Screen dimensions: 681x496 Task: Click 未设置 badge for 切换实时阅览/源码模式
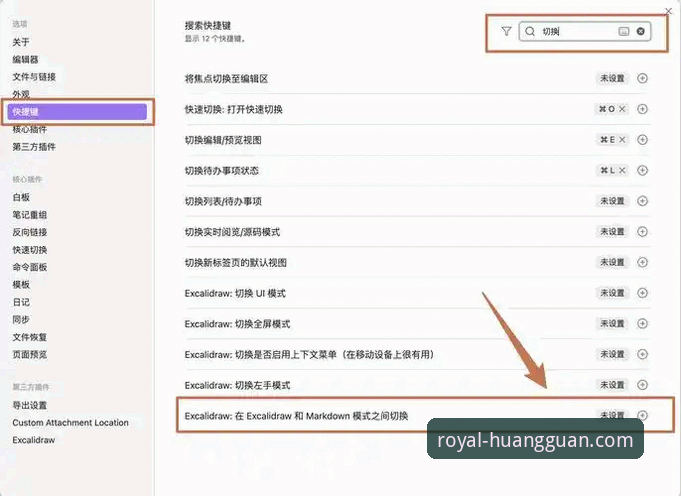[612, 232]
